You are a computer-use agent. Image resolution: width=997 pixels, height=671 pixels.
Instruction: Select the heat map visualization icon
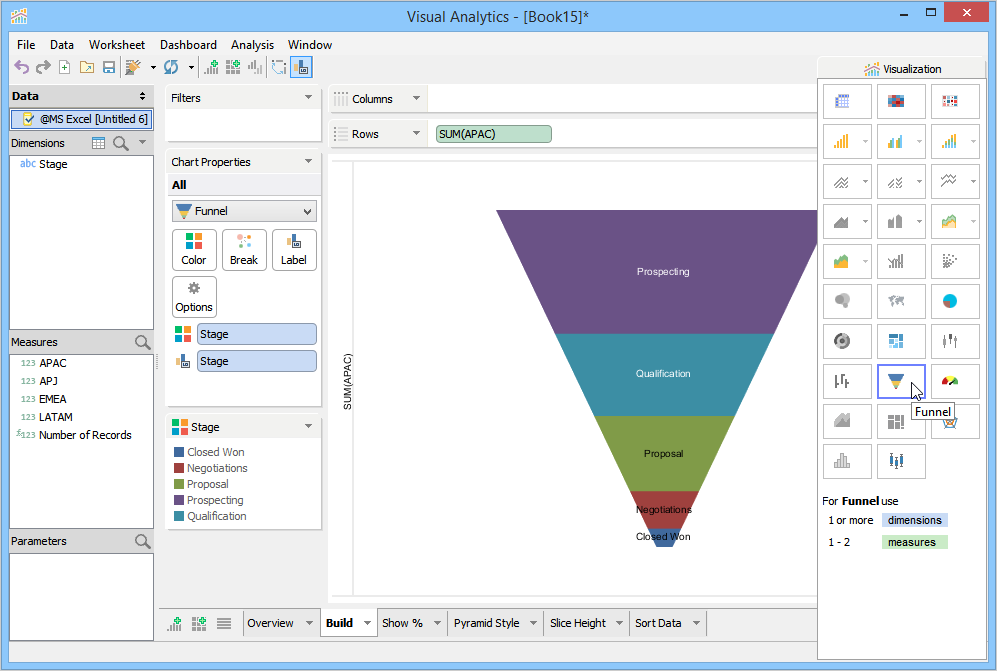(x=901, y=100)
